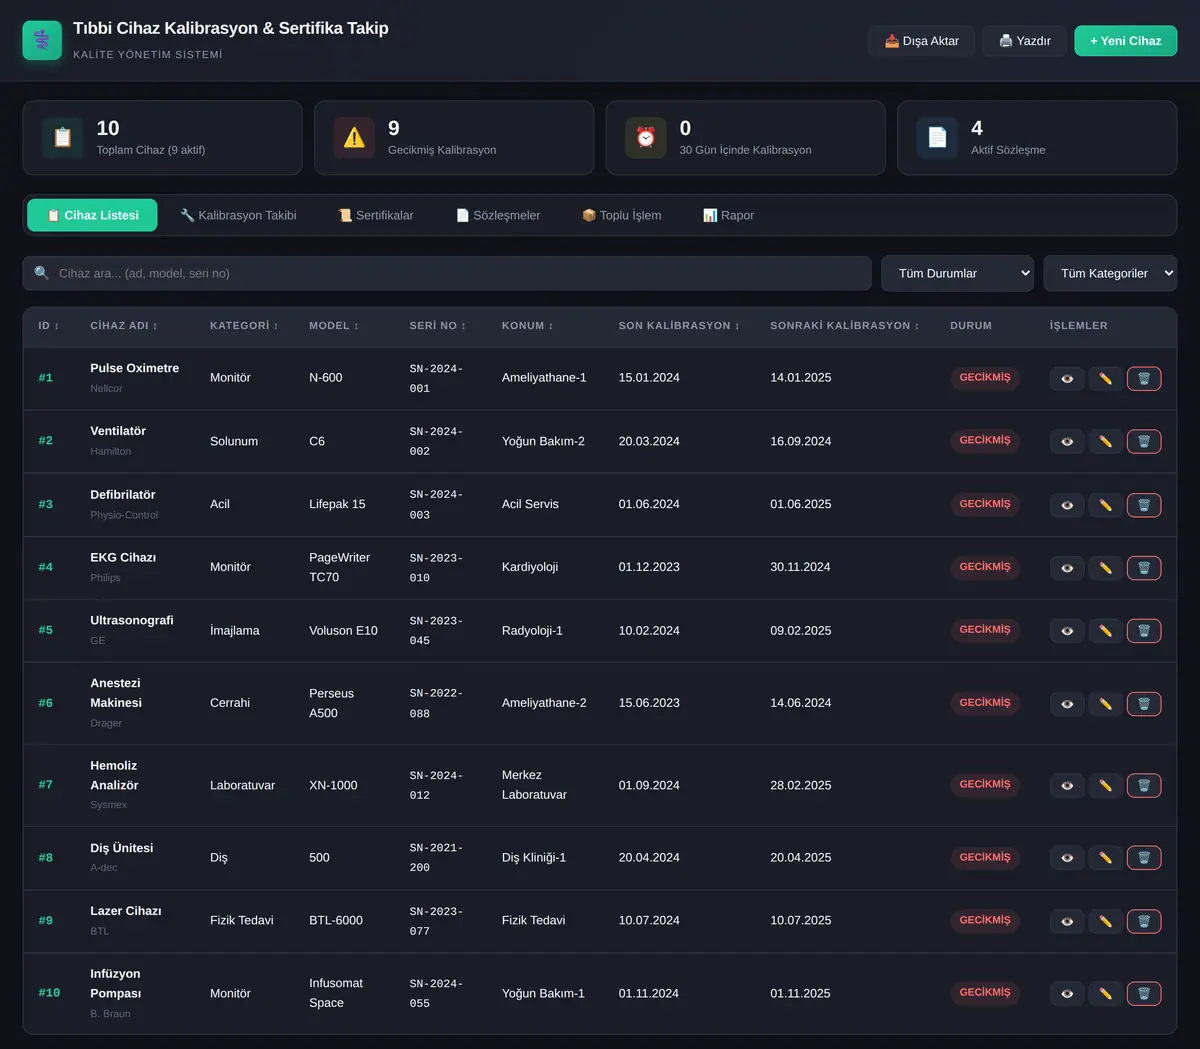
Task: Select the Cihaz Listesi tab
Action: pyautogui.click(x=92, y=215)
